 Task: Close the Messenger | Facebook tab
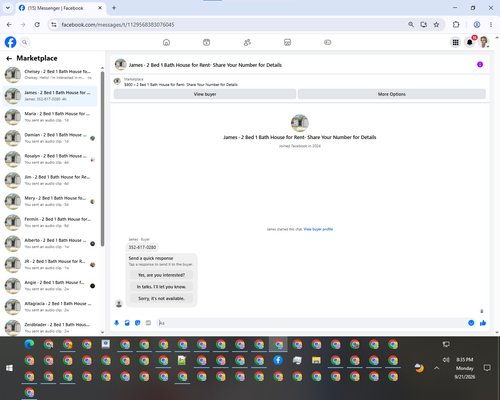(100, 8)
